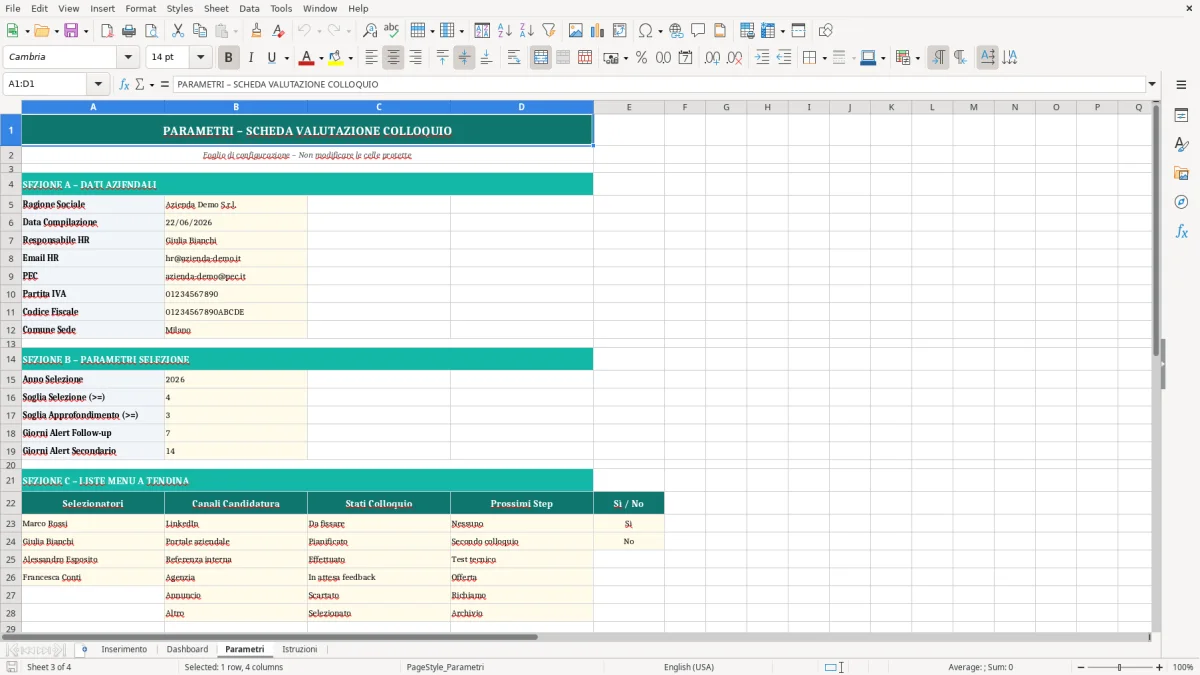This screenshot has width=1200, height=675.
Task: Open the underline style dropdown arrow
Action: click(x=286, y=58)
